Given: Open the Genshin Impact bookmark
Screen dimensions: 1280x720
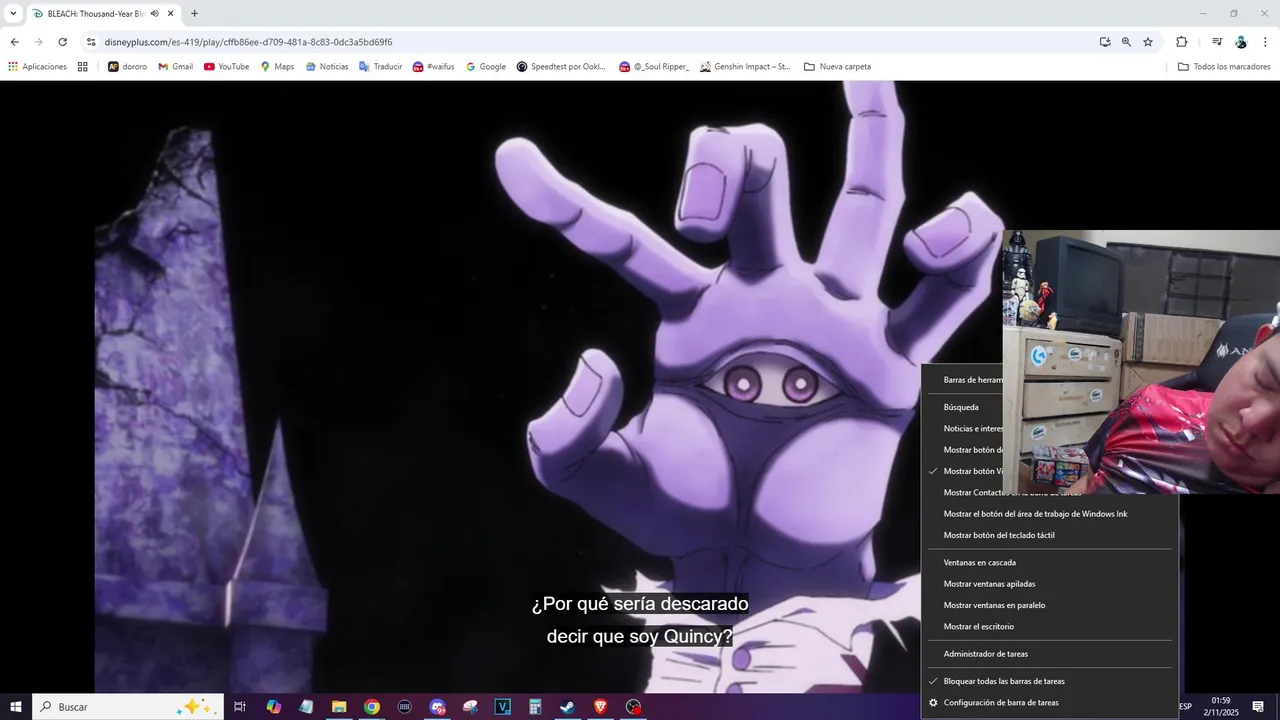Looking at the screenshot, I should pos(745,67).
